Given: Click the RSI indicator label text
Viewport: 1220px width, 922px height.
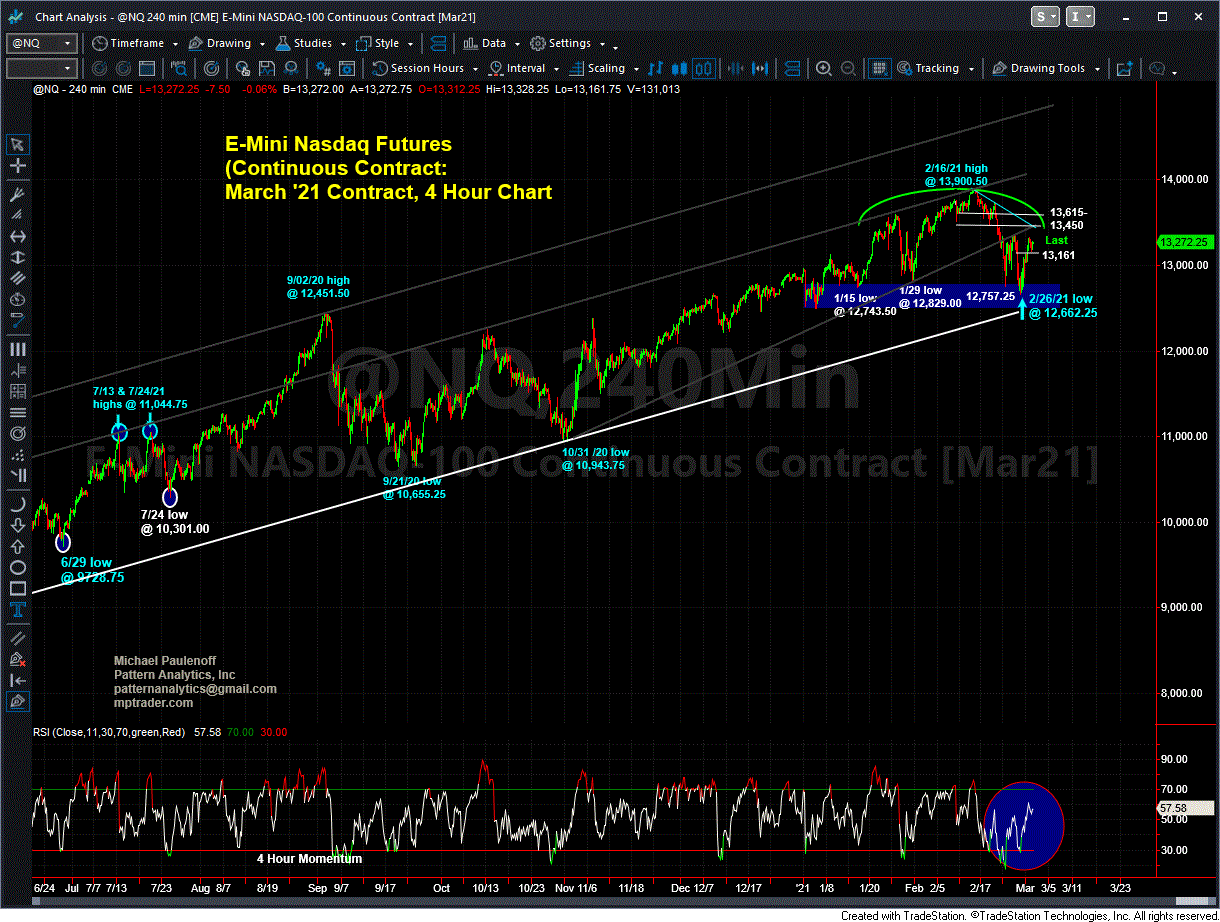Looking at the screenshot, I should (x=109, y=732).
